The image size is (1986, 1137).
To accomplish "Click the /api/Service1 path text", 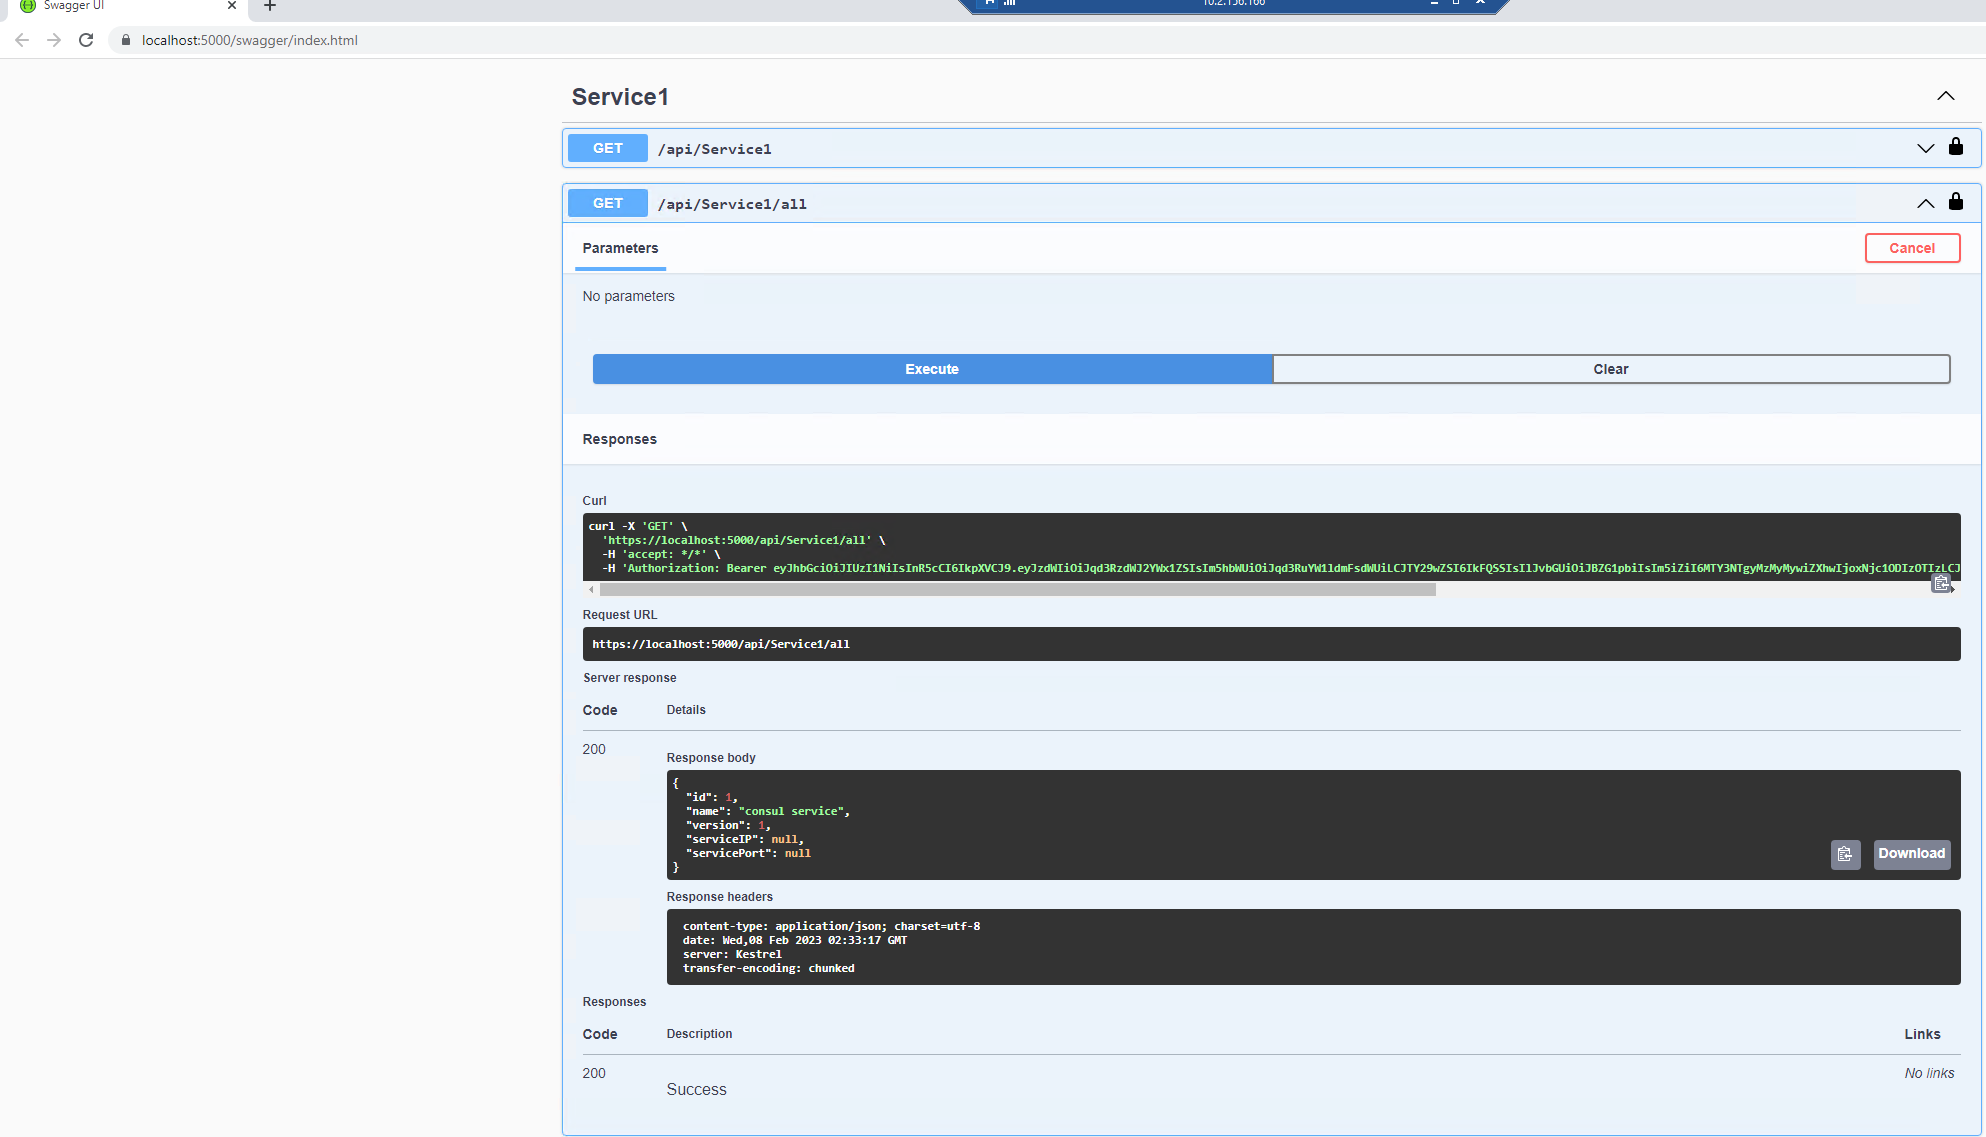I will pyautogui.click(x=714, y=149).
